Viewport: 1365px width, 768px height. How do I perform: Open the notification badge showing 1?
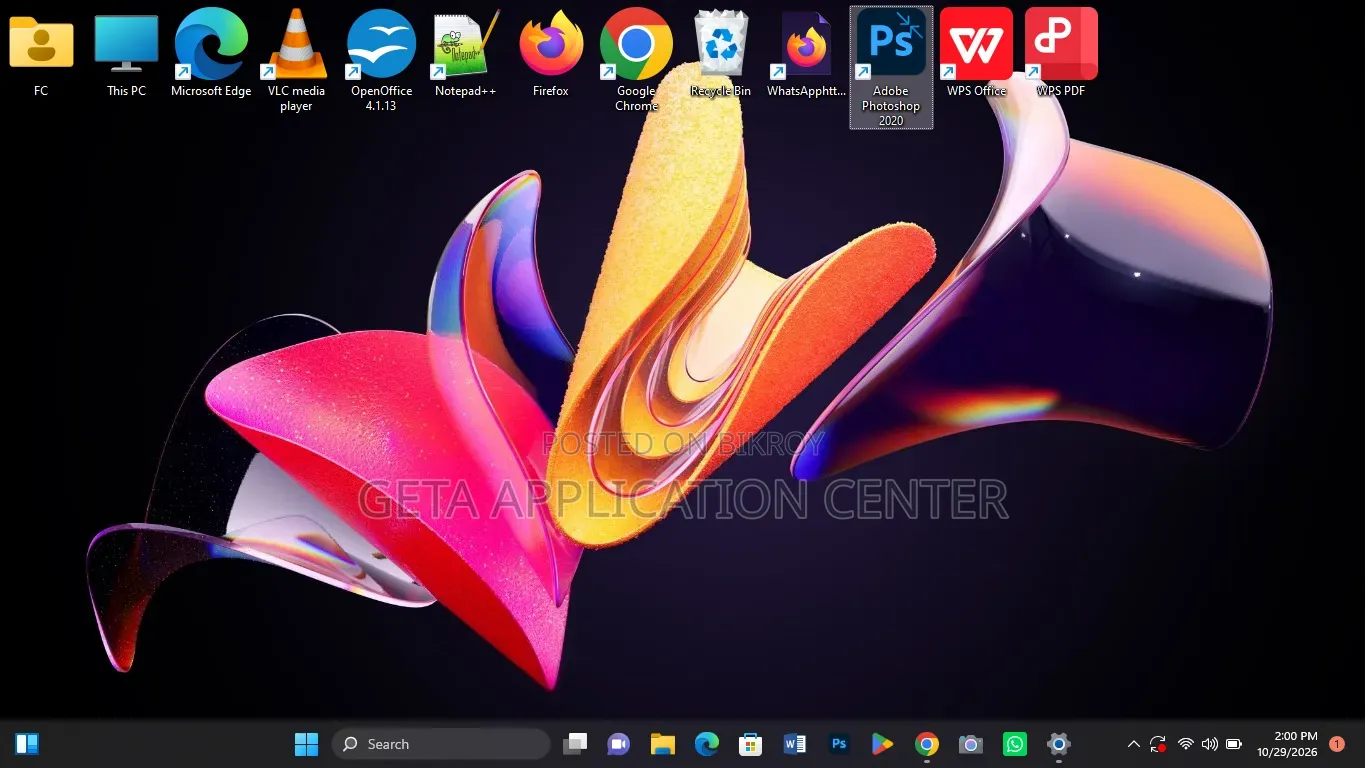1337,744
